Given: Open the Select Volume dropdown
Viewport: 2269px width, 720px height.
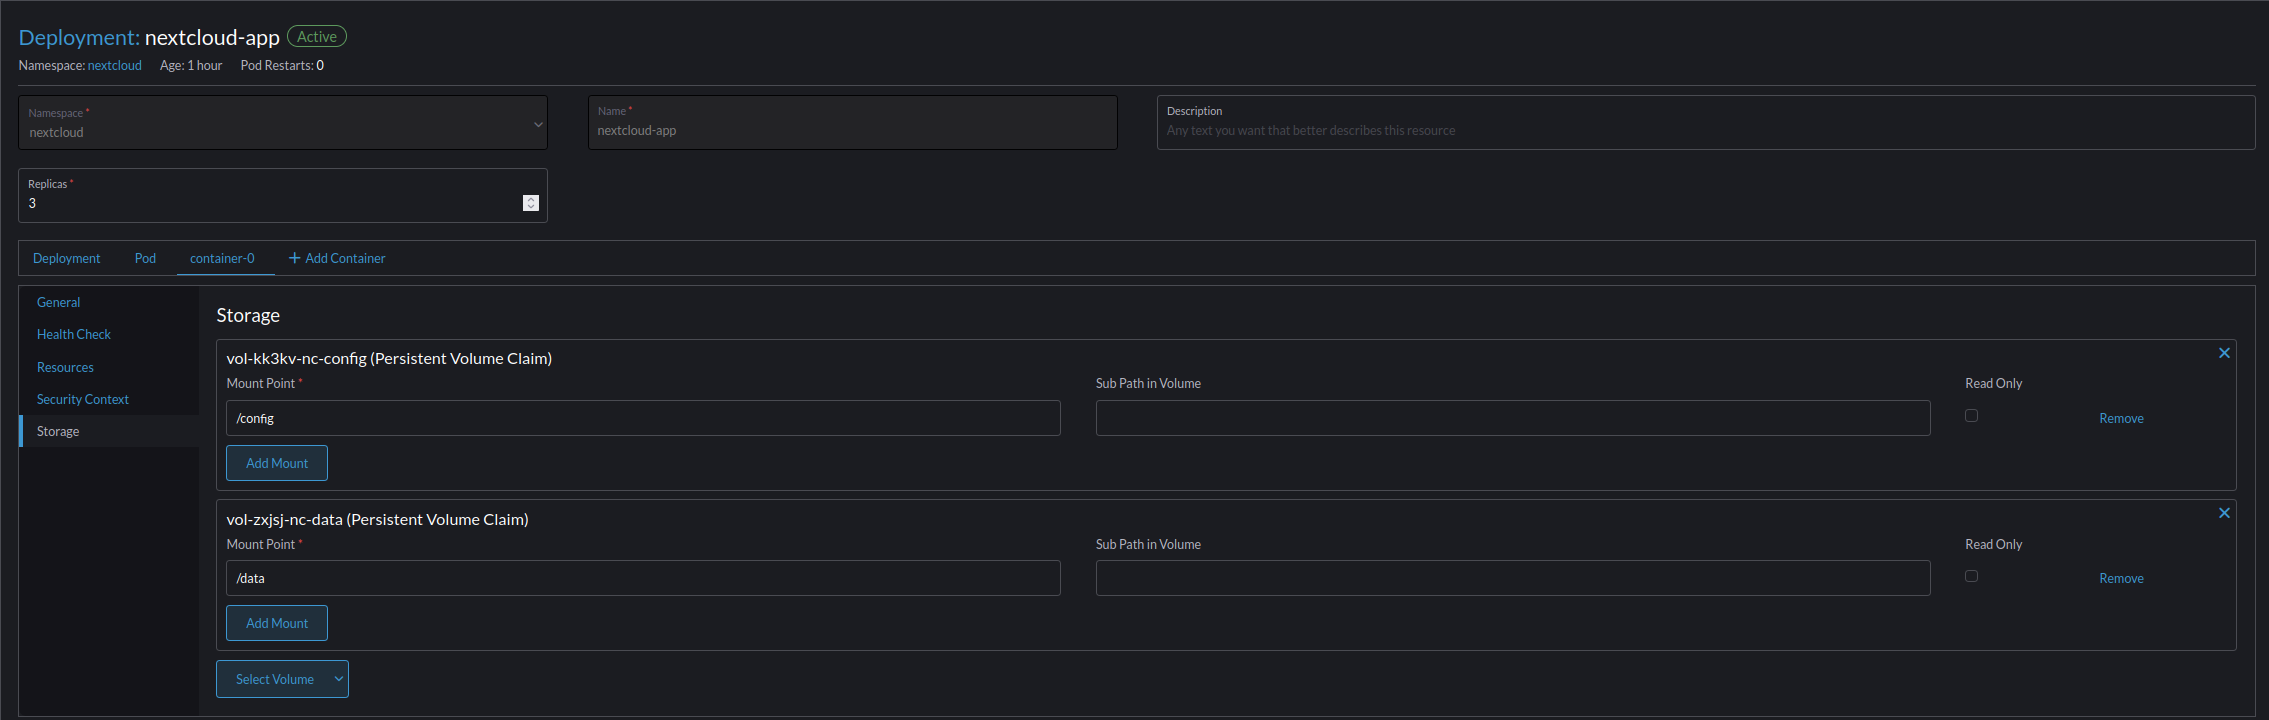Looking at the screenshot, I should (x=282, y=679).
